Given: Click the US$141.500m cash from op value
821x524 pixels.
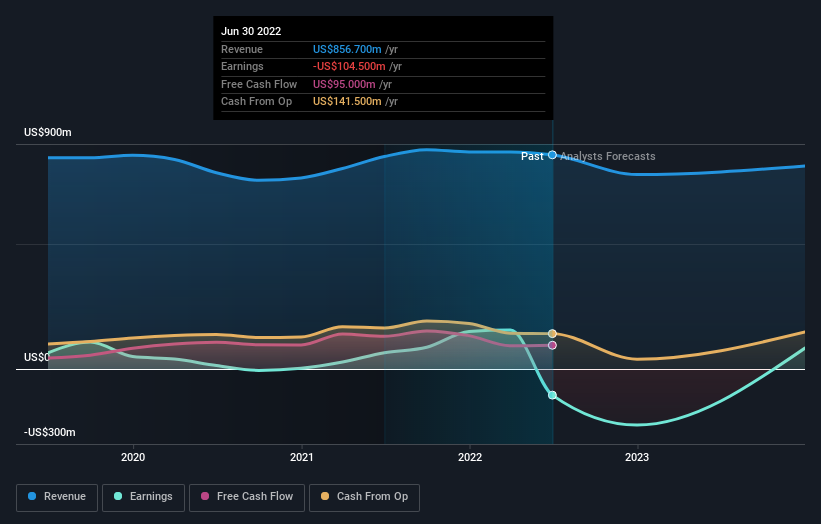Looking at the screenshot, I should click(347, 102).
